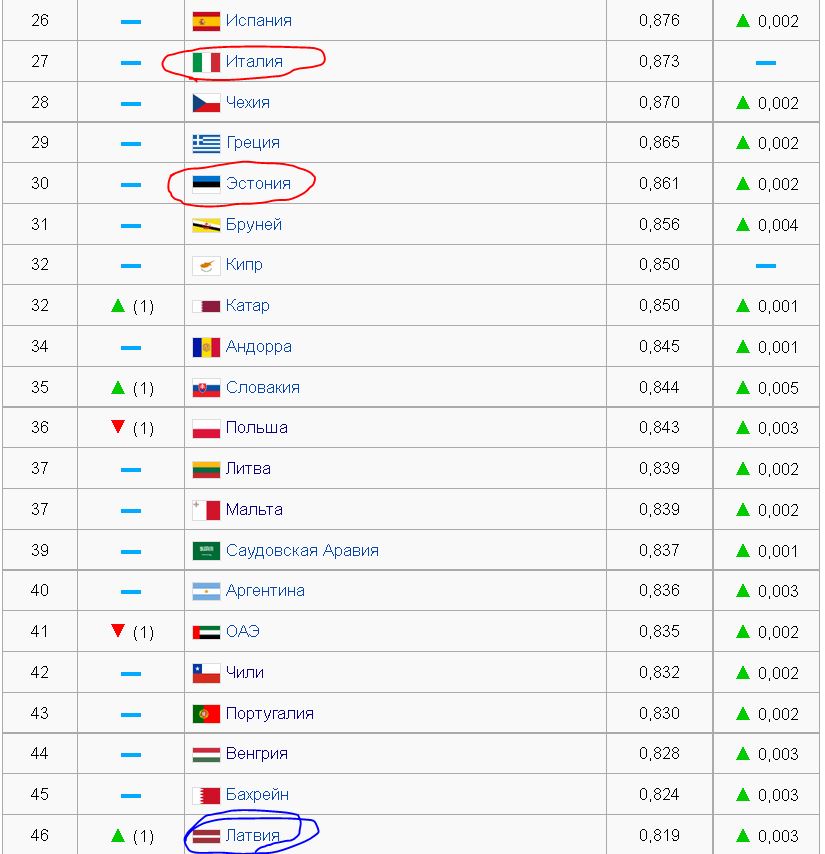Viewport: 825px width, 854px height.
Task: Follow the Аргентина link
Action: [265, 590]
